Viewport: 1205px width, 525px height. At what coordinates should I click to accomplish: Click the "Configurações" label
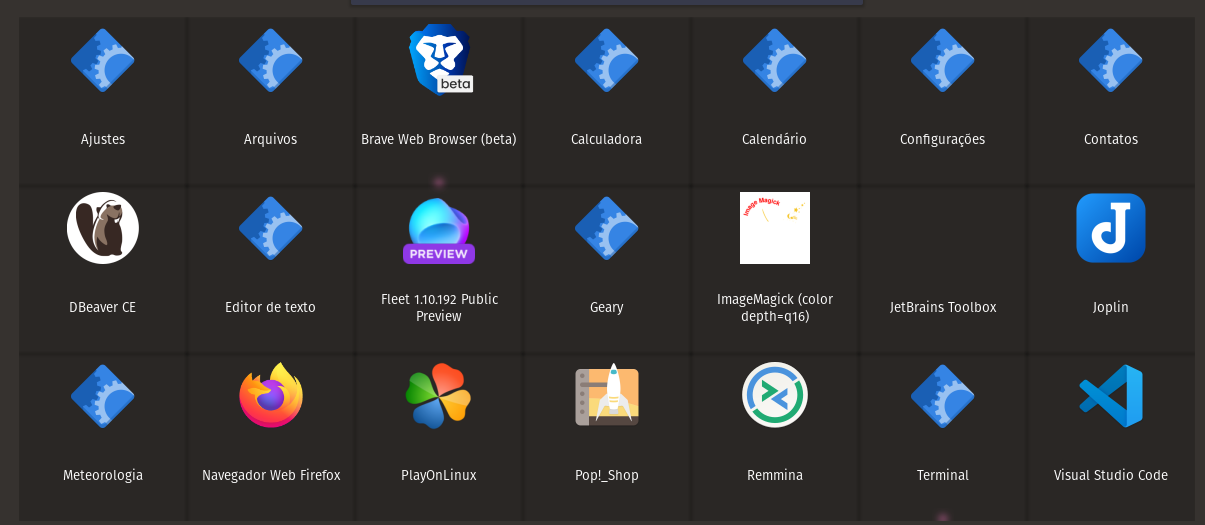tap(943, 139)
